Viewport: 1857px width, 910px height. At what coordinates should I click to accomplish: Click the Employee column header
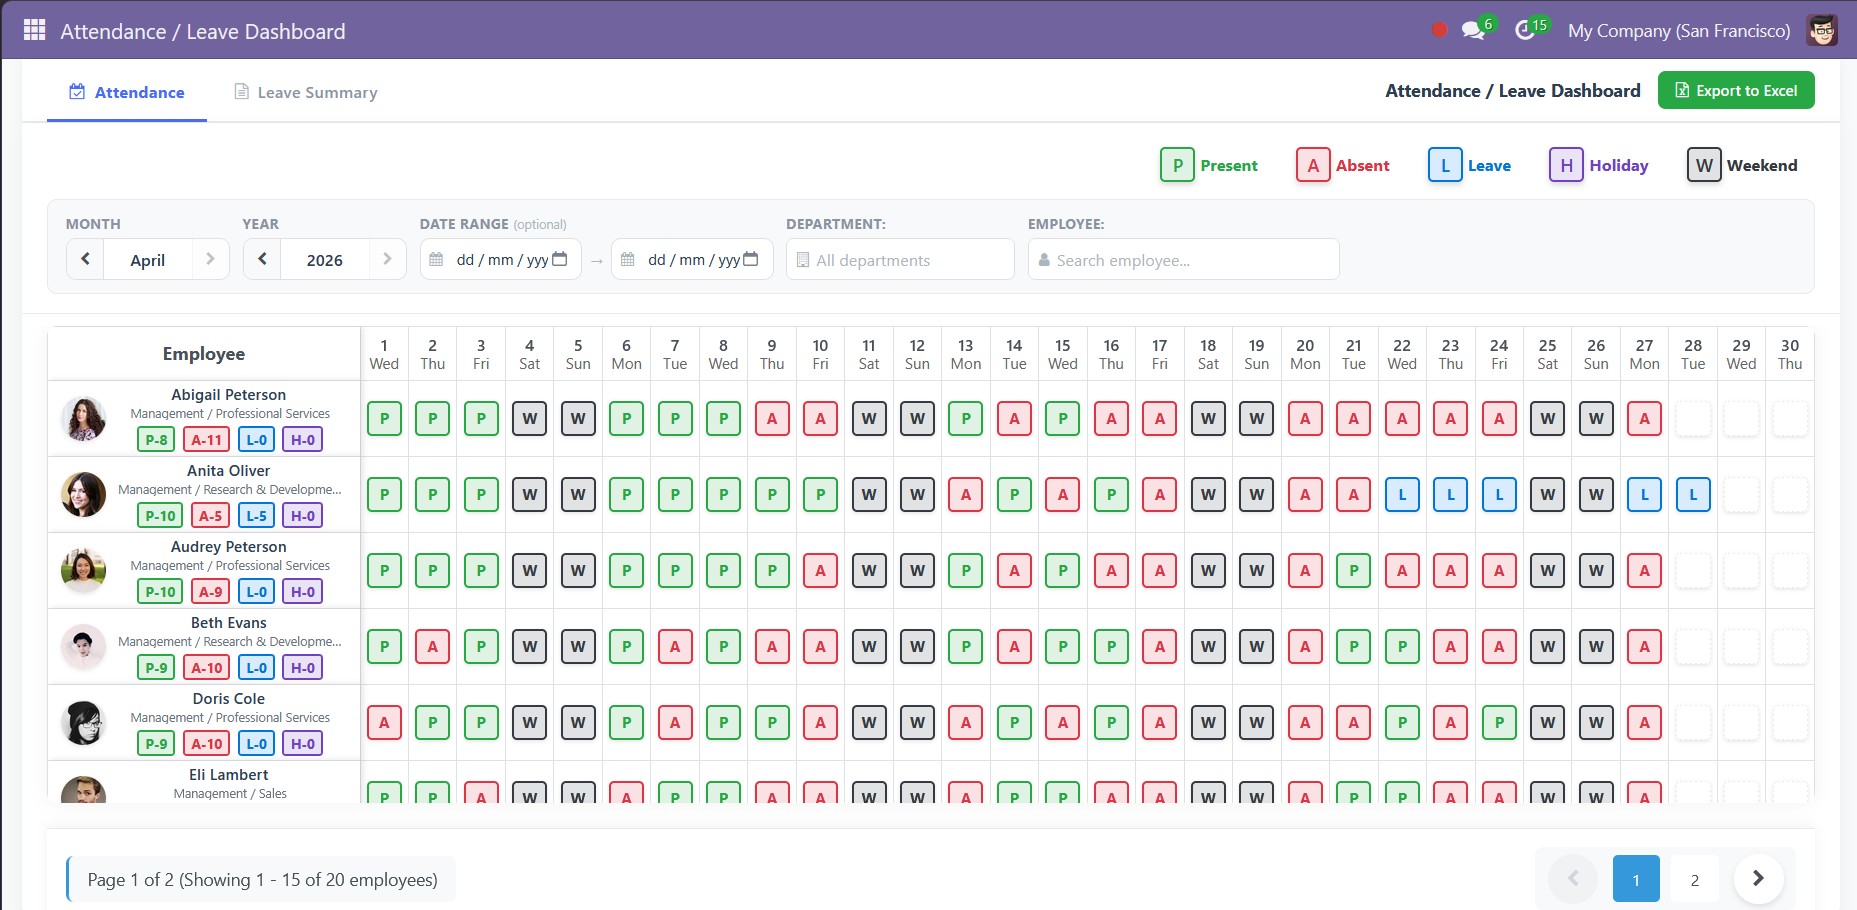[204, 353]
